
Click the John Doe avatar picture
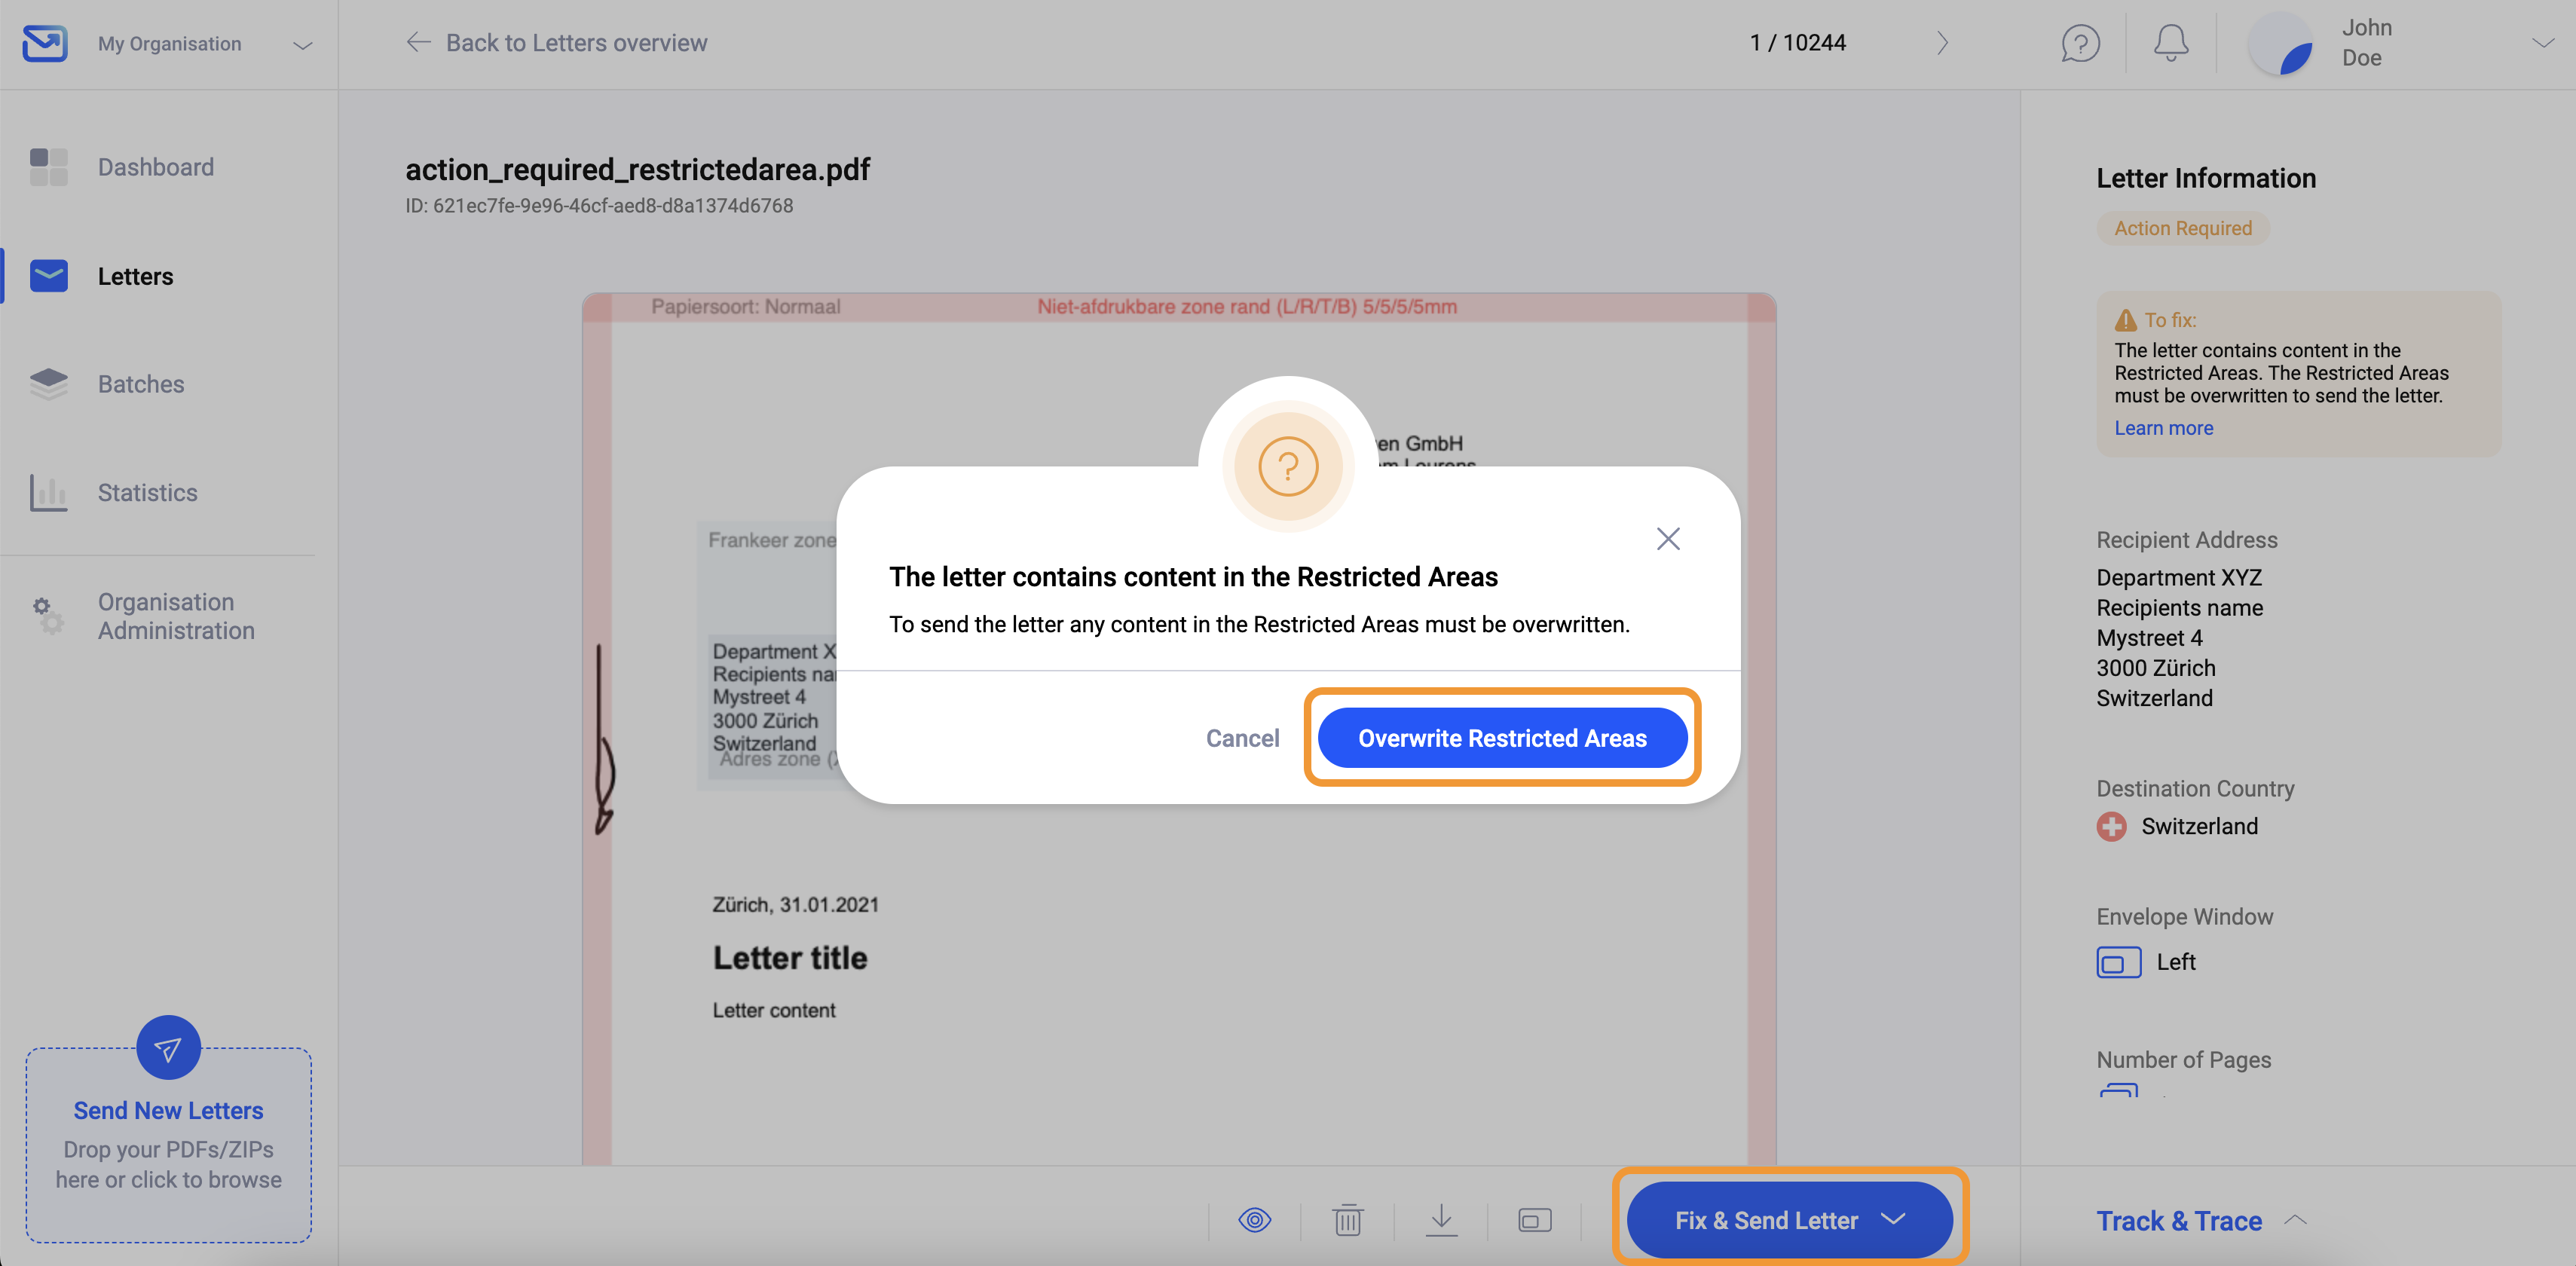2281,44
